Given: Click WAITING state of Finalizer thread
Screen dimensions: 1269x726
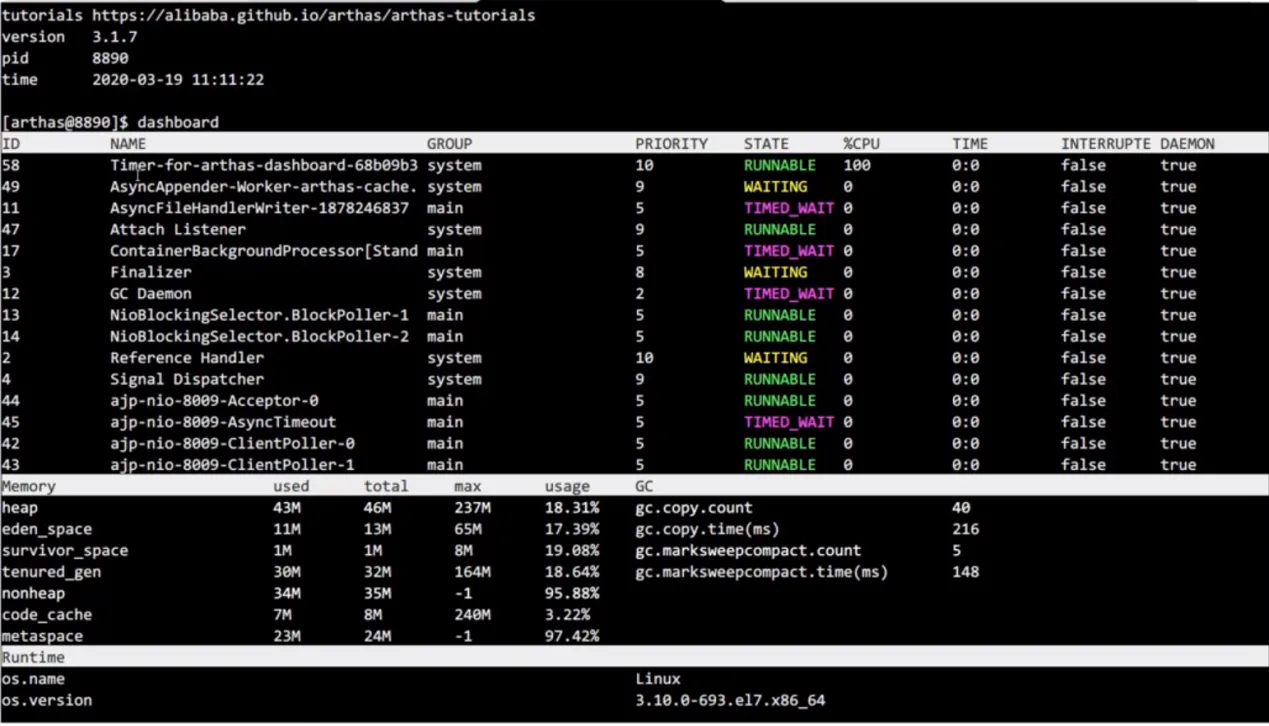Looking at the screenshot, I should click(x=775, y=272).
